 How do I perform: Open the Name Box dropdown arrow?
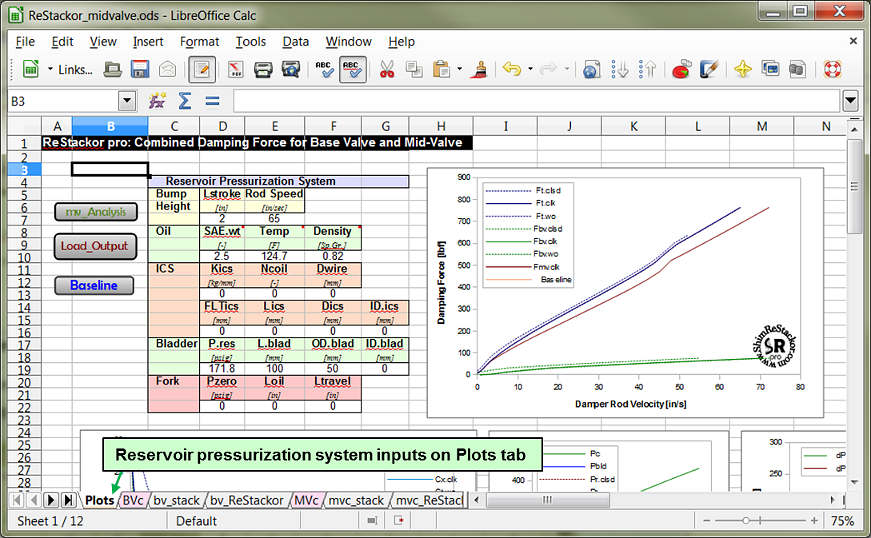click(x=127, y=101)
